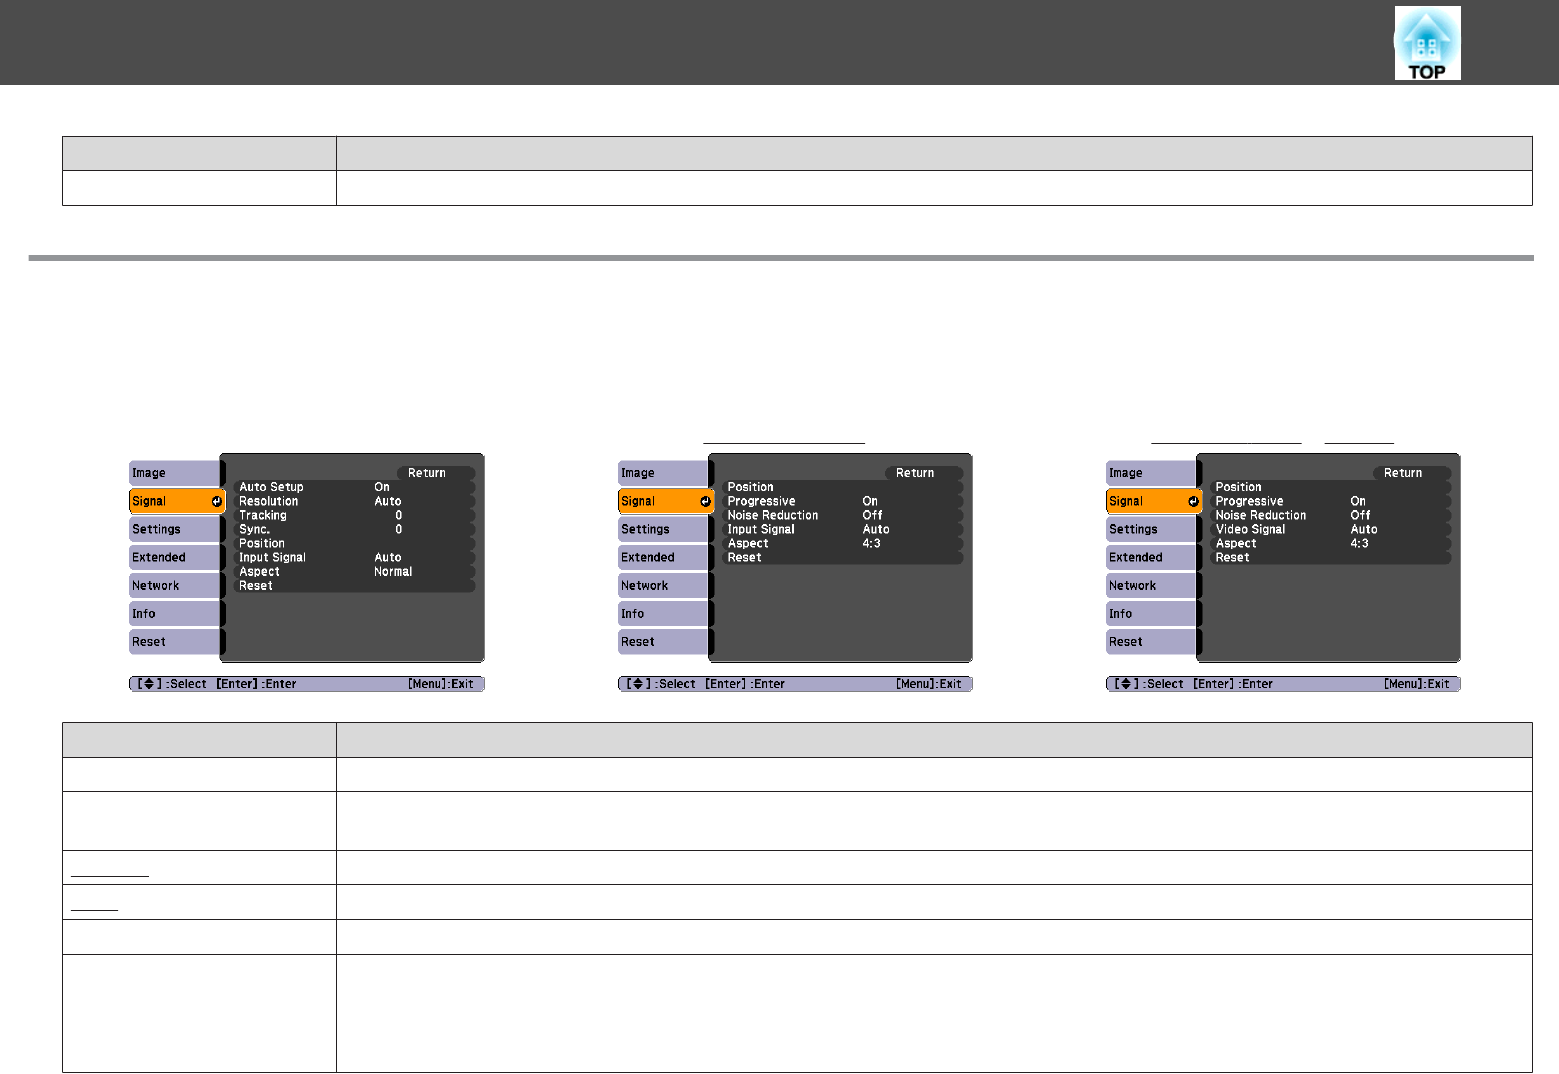
Task: Click the TOP home icon
Action: click(x=1427, y=43)
